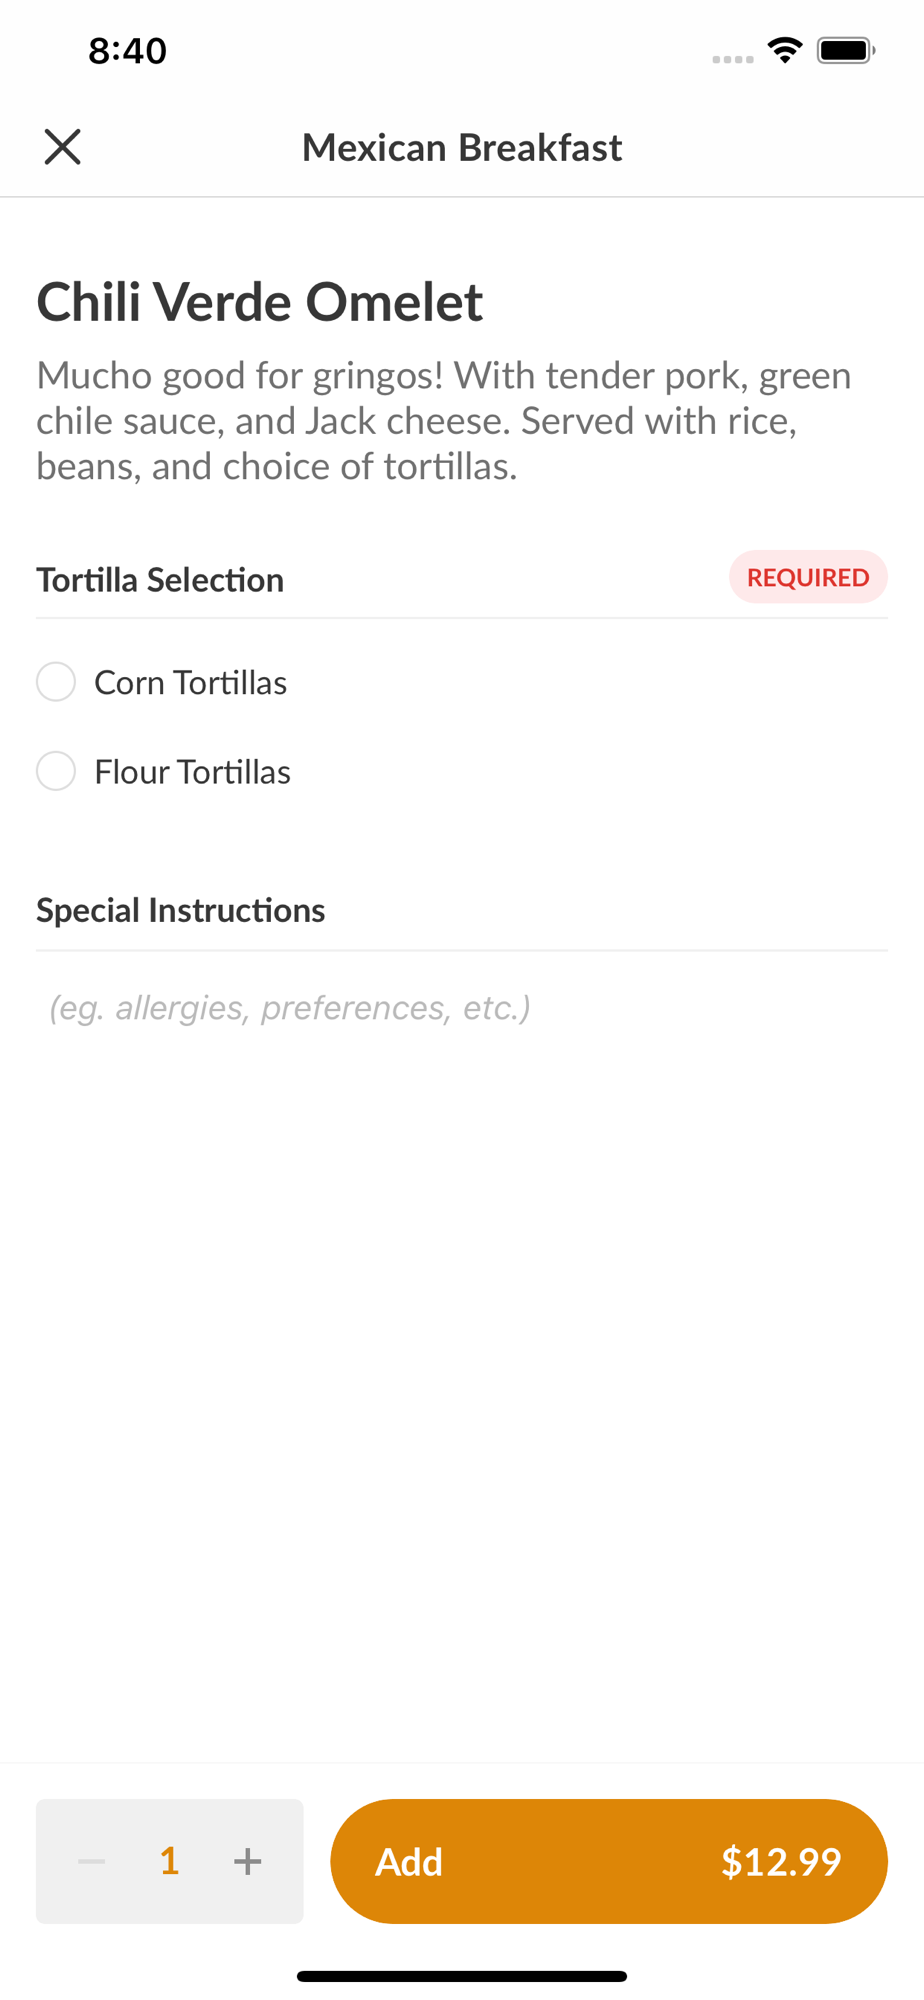Tap the Chili Verde Omelet title
Image resolution: width=924 pixels, height=2000 pixels.
pos(259,301)
